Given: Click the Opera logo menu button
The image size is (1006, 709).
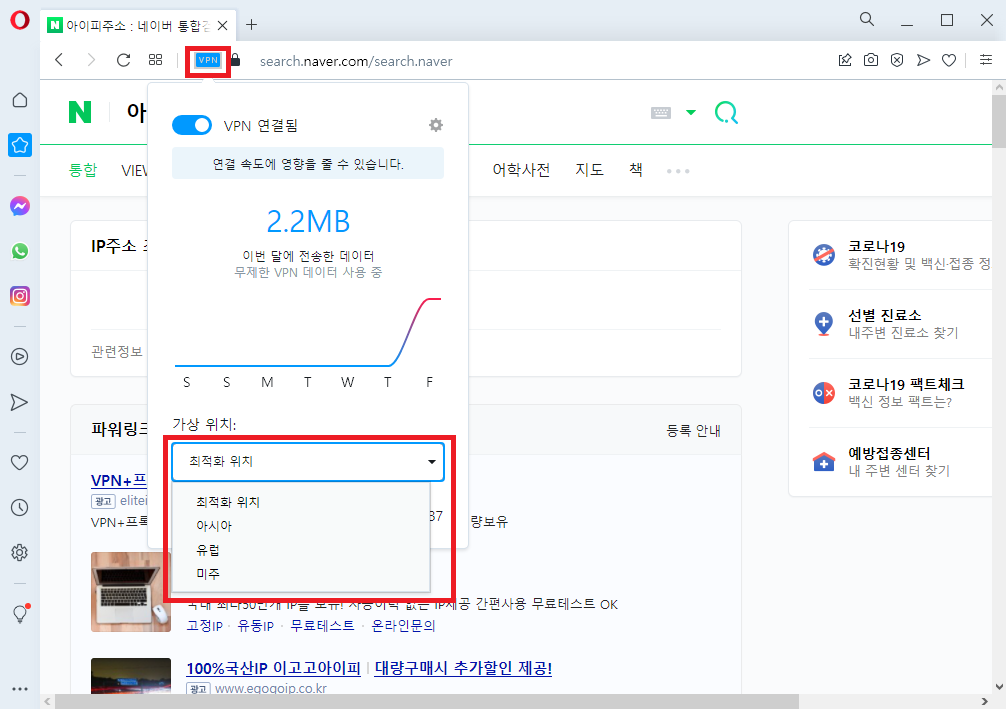Looking at the screenshot, I should (19, 21).
